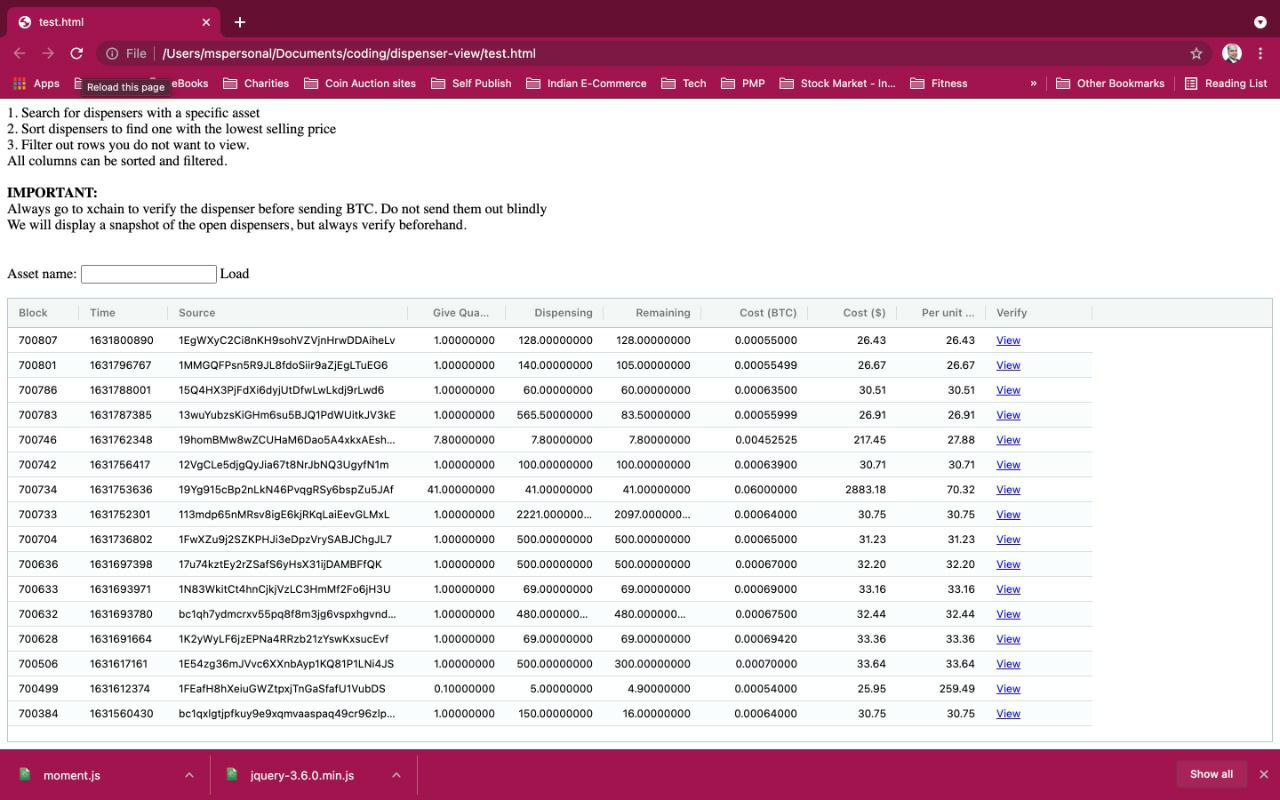Open the moment.js download options chevron

click(189, 775)
